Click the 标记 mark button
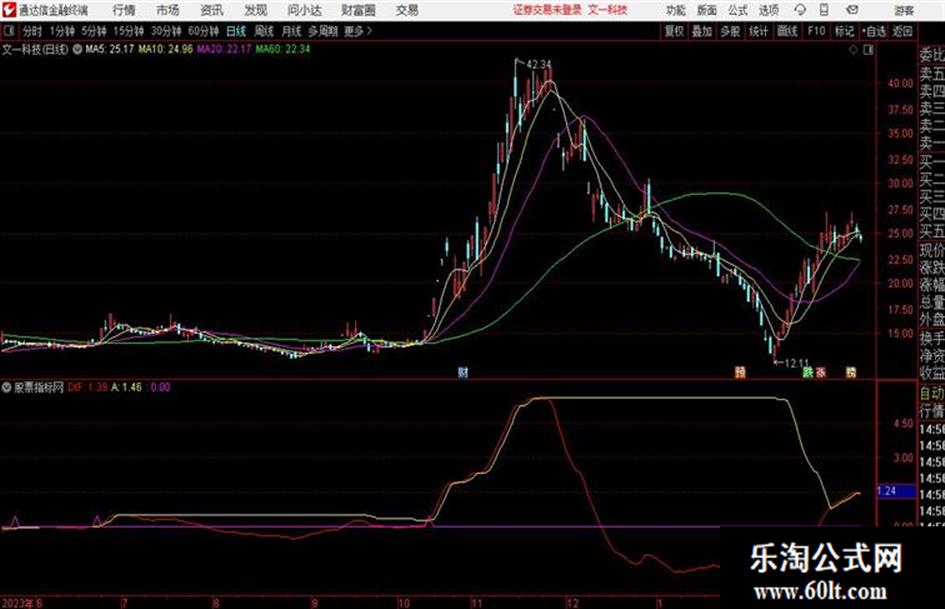 (844, 31)
